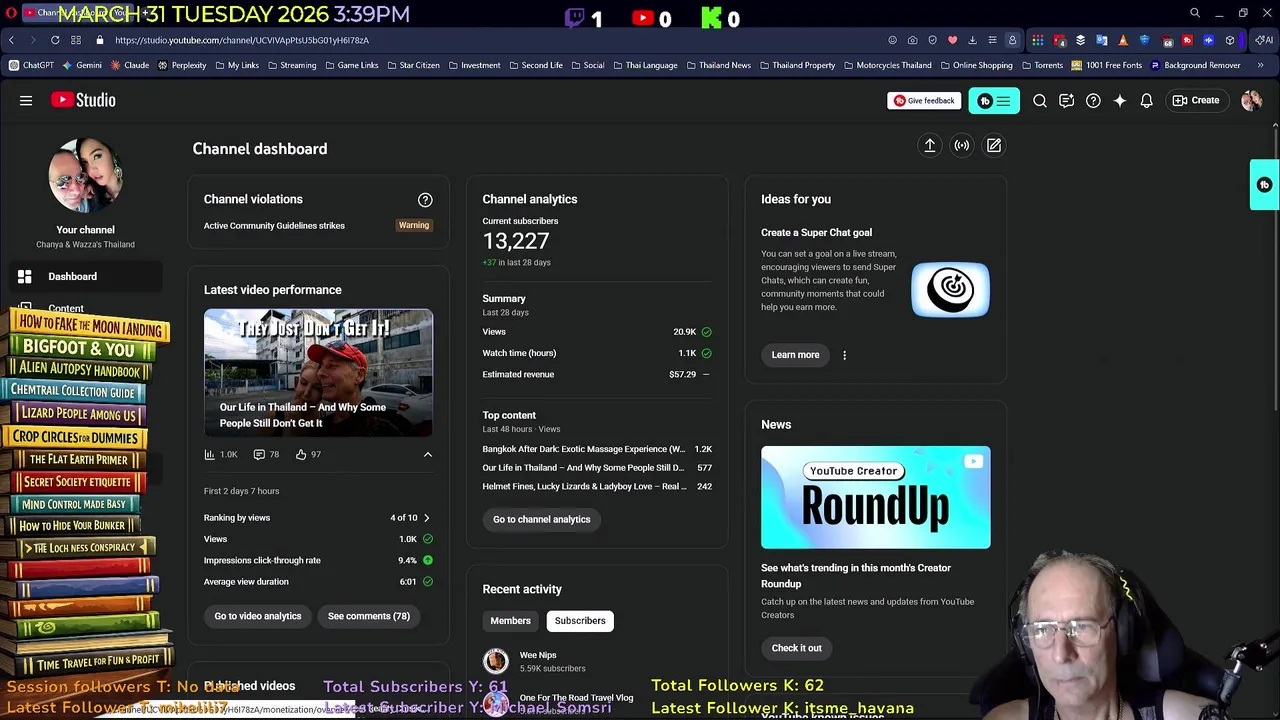1280x720 pixels.
Task: Open the Streaming bookmark folder
Action: pyautogui.click(x=292, y=65)
